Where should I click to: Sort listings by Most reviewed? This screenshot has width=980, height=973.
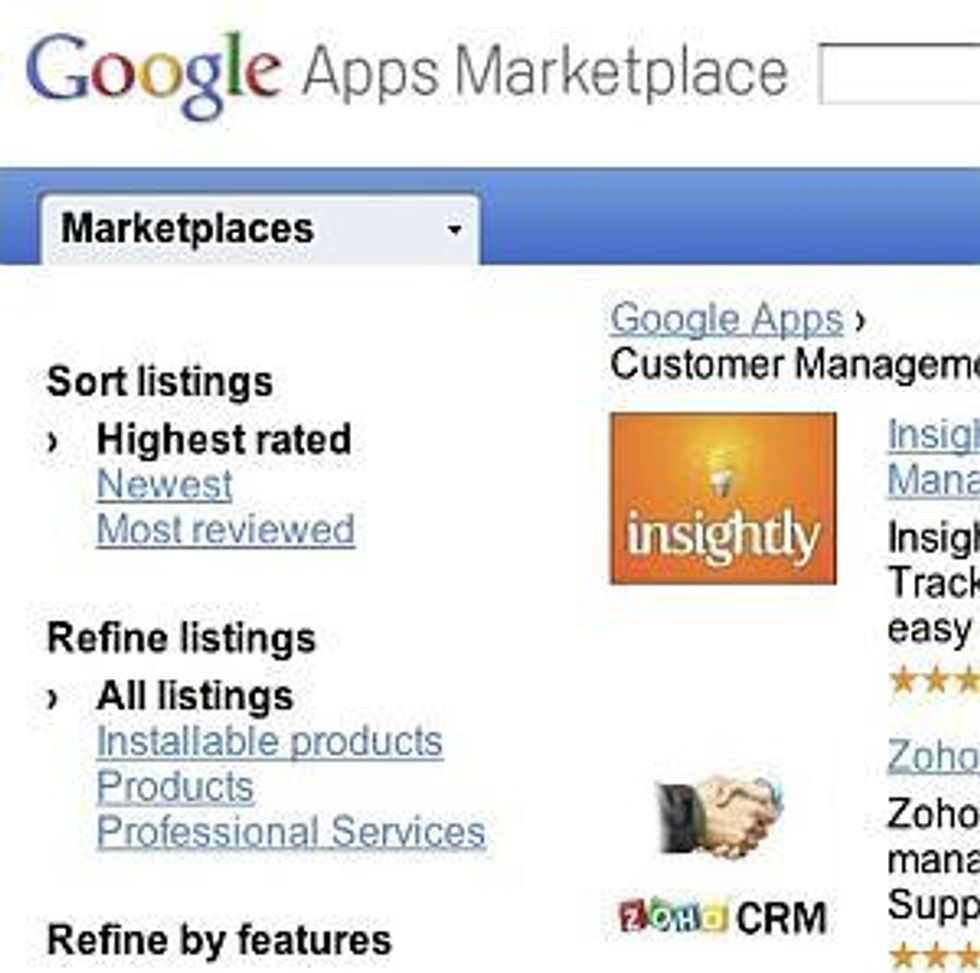(x=225, y=530)
